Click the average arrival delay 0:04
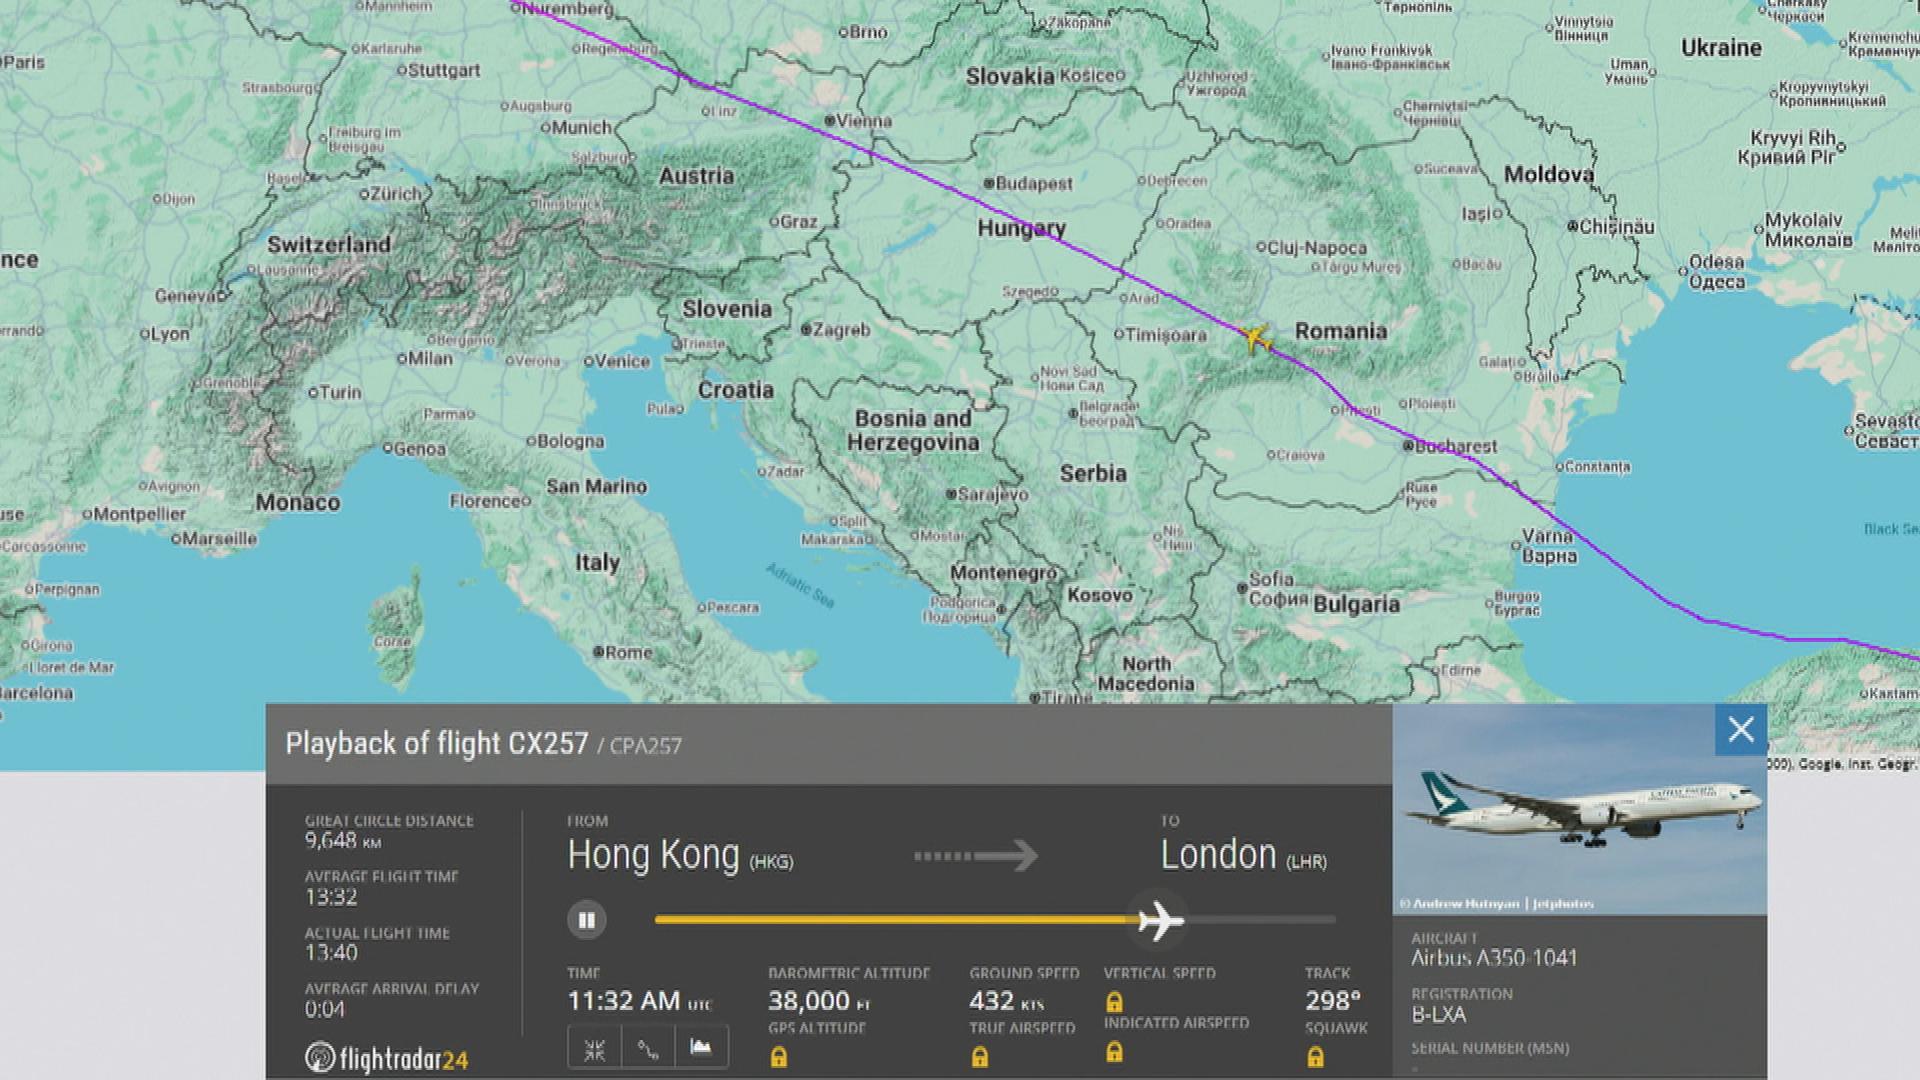Image resolution: width=1920 pixels, height=1080 pixels. point(325,1009)
